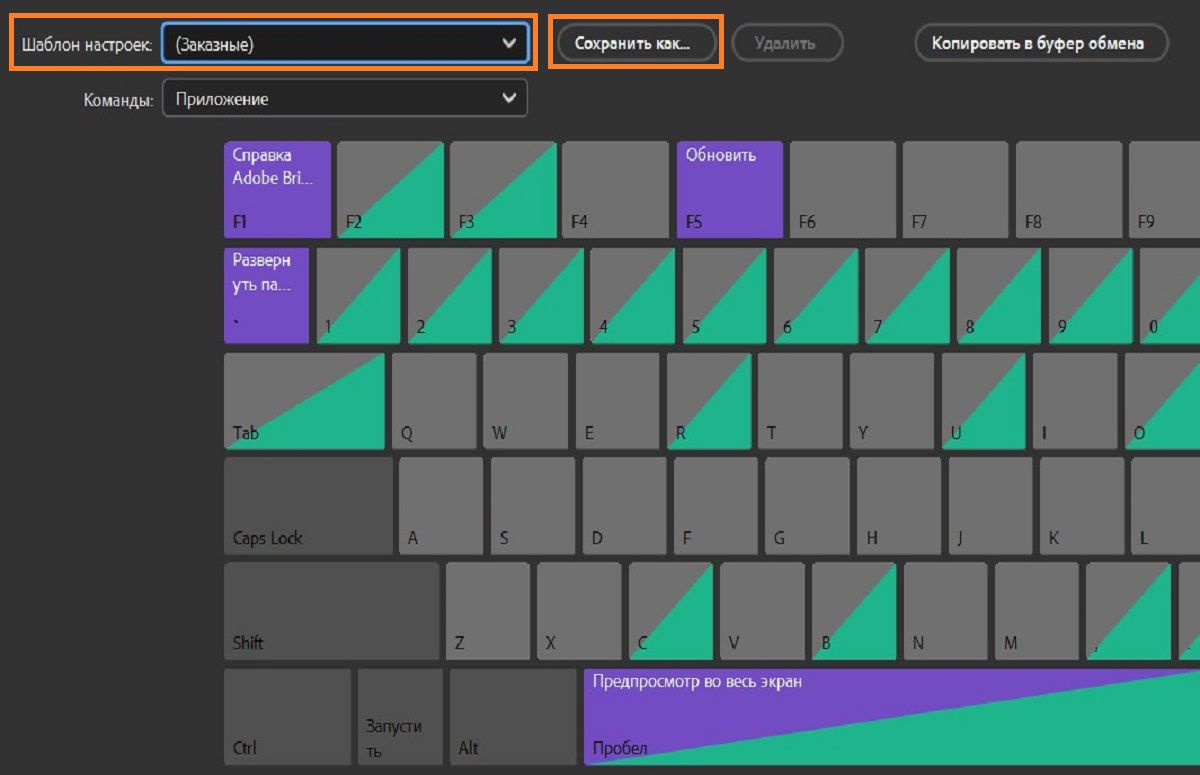1200x775 pixels.
Task: Click the Сохранить как... button
Action: click(633, 44)
